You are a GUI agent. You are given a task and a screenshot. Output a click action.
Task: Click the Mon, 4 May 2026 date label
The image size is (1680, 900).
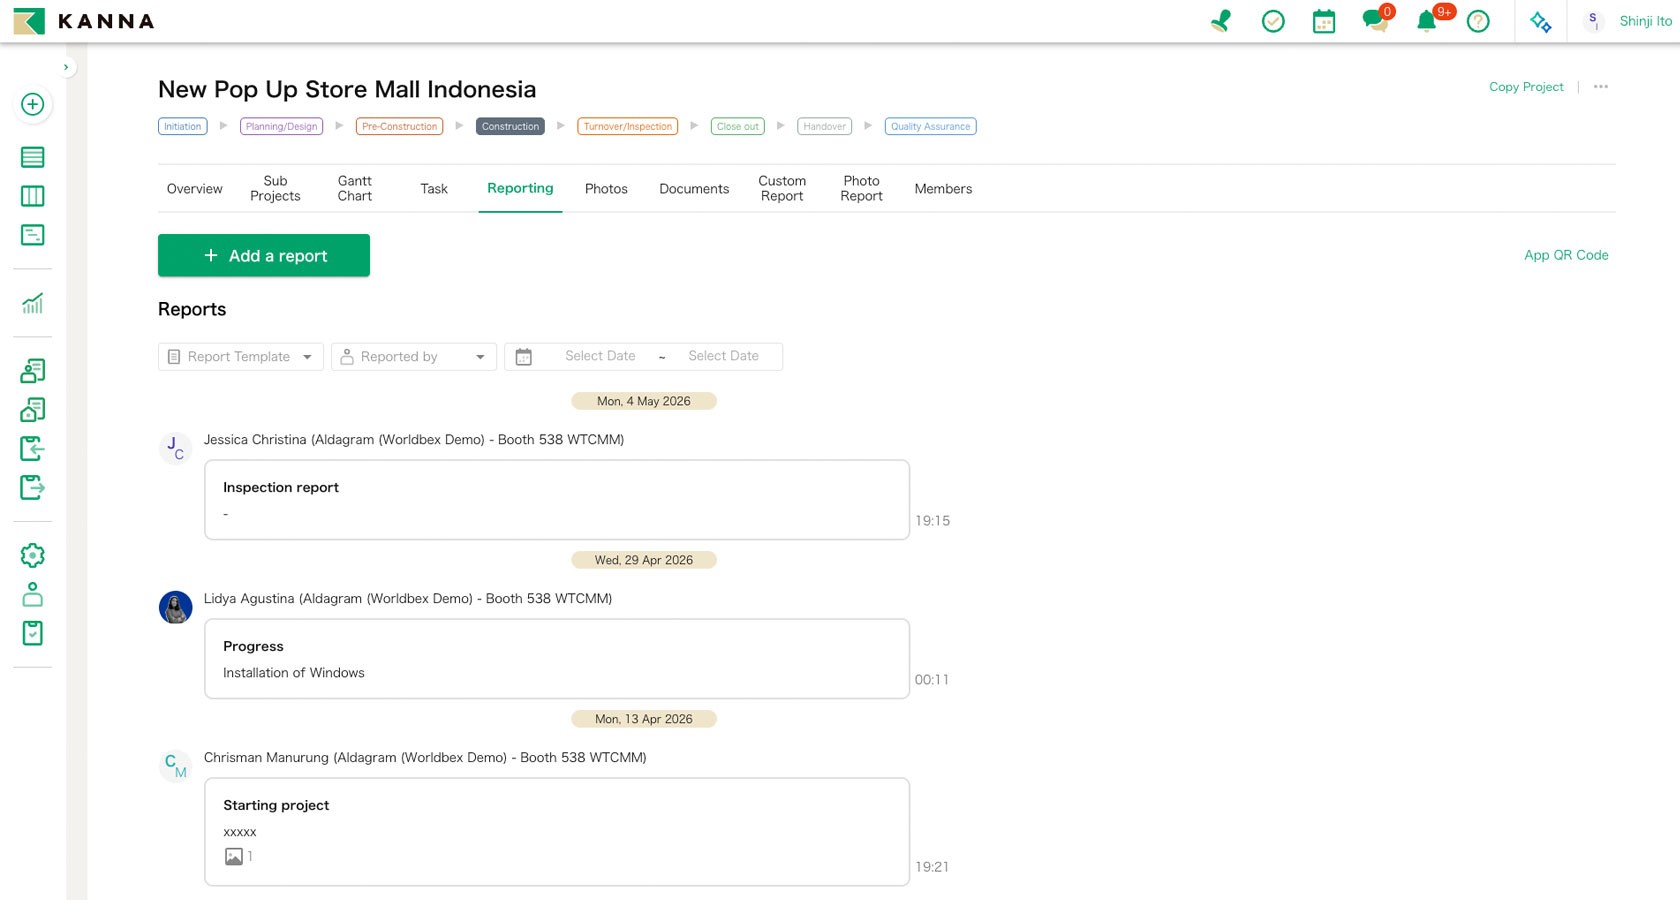click(x=644, y=401)
